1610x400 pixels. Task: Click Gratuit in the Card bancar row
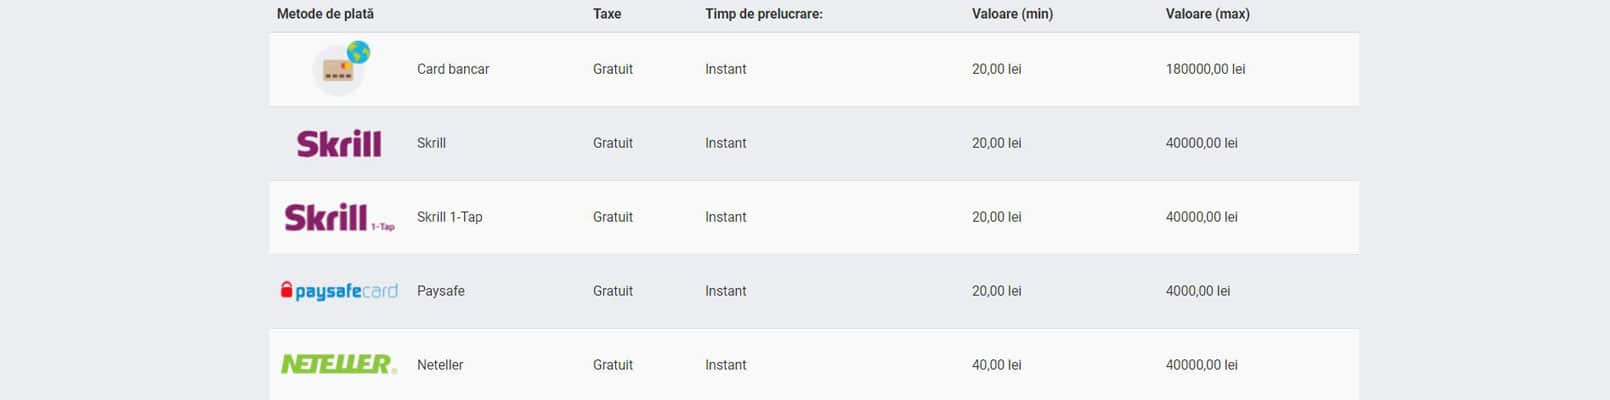613,69
